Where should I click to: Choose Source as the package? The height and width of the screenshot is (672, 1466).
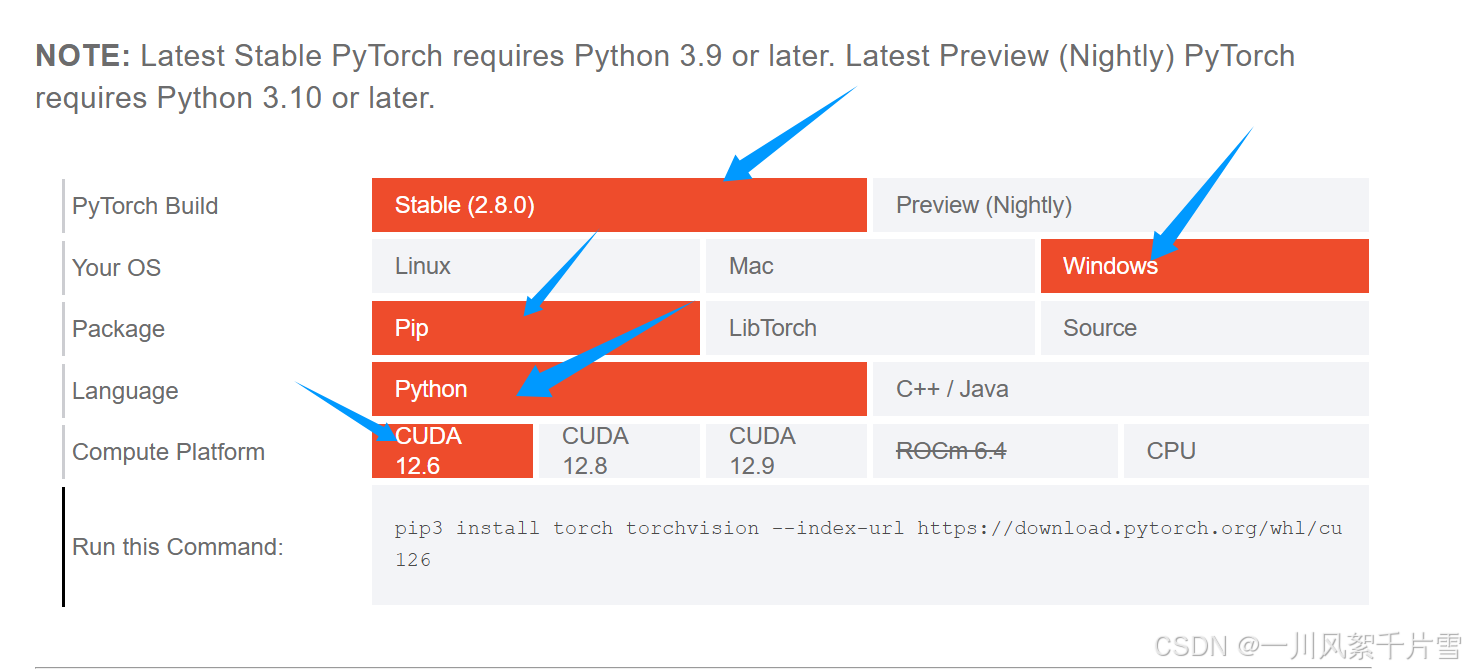point(1204,328)
